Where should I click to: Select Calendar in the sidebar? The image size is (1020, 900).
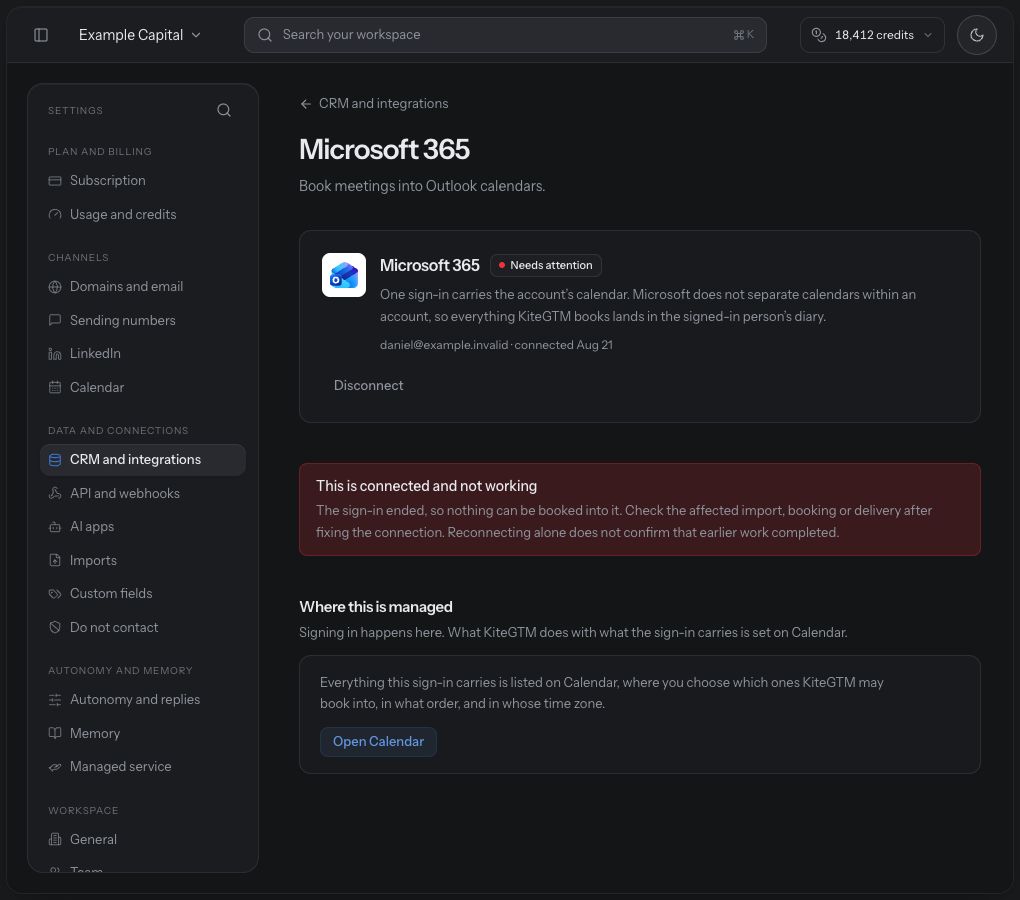pos(142,388)
